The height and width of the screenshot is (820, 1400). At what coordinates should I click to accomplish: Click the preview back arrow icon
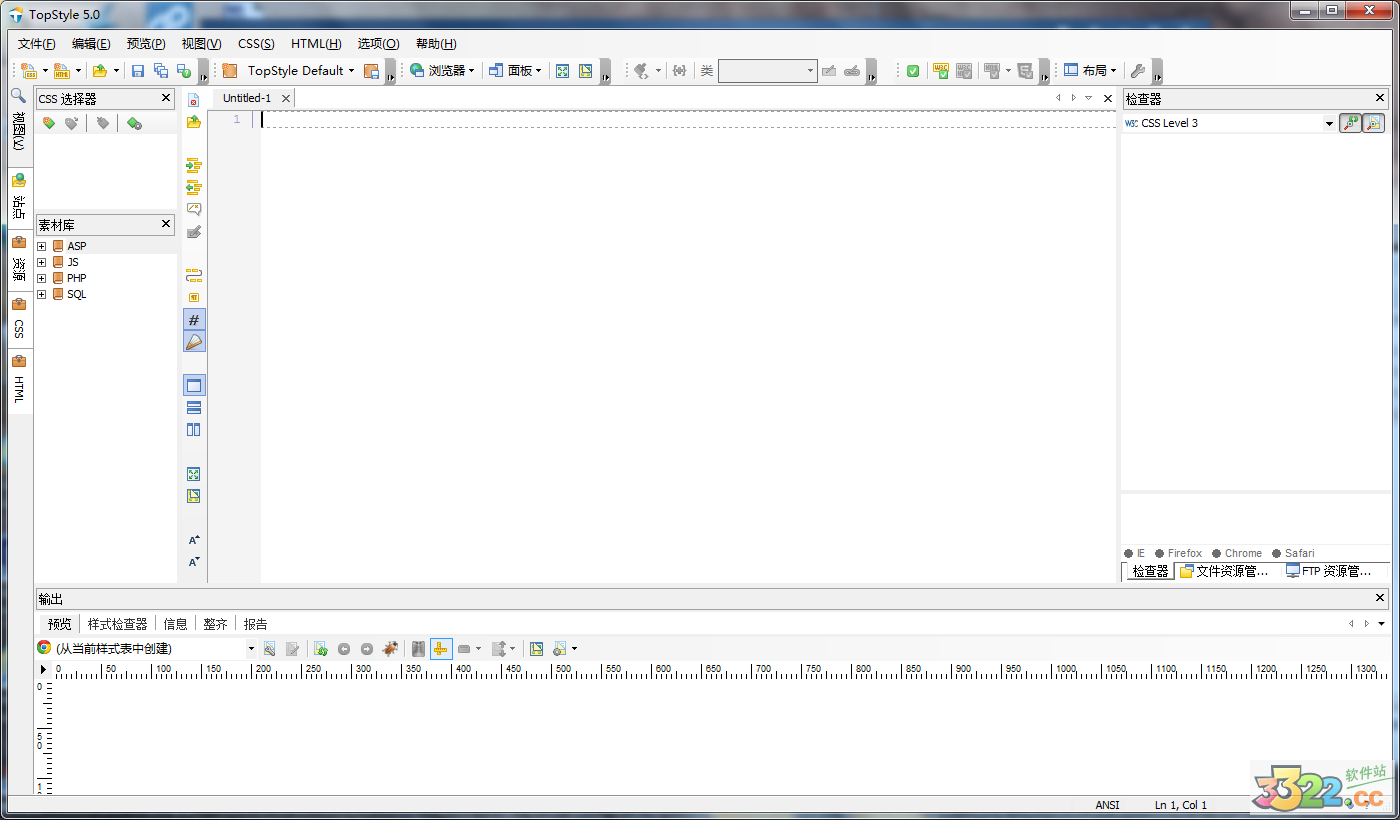[x=344, y=649]
